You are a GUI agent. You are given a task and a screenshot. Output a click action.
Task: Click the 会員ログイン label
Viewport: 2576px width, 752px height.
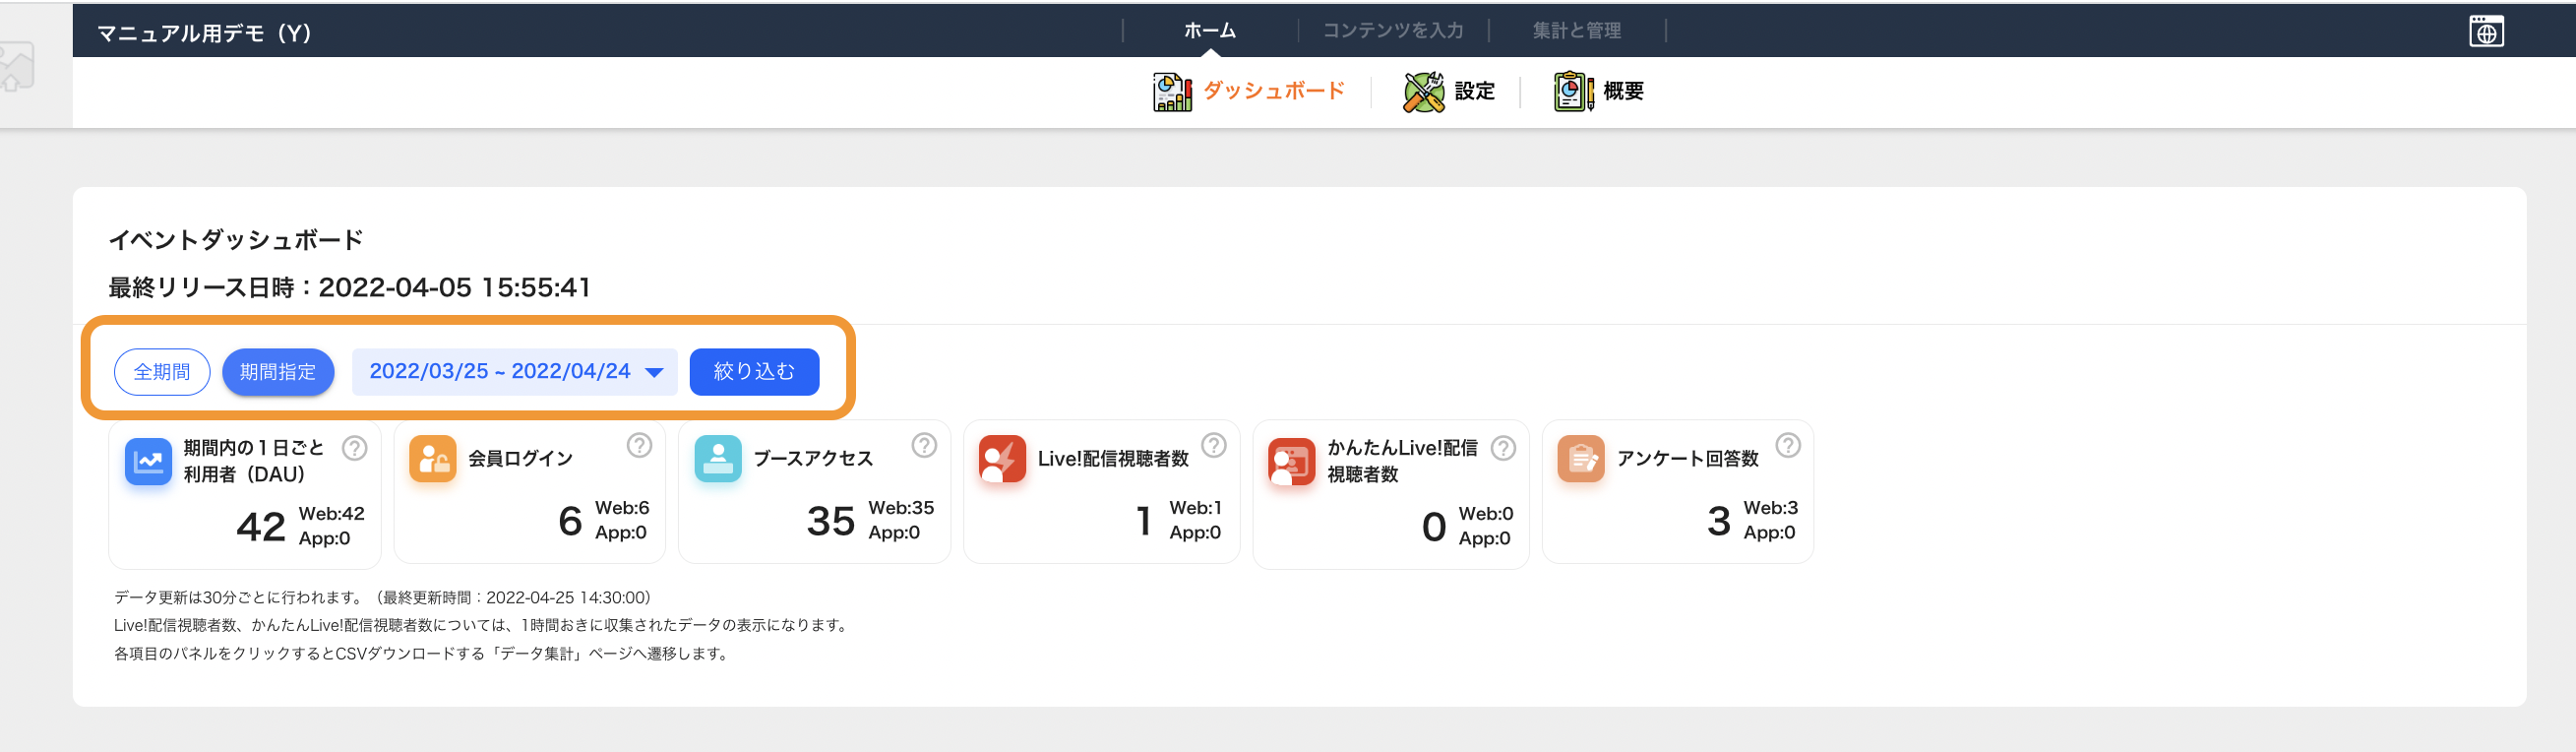520,459
